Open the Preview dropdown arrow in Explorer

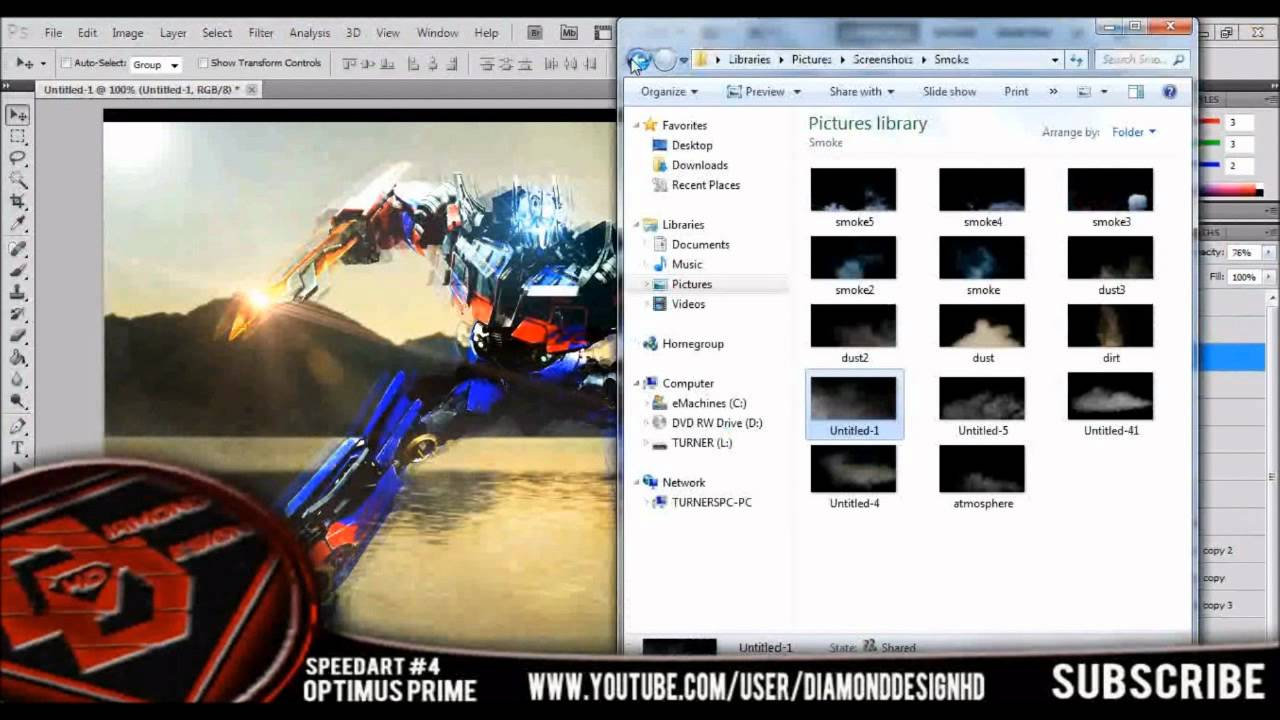(x=797, y=91)
